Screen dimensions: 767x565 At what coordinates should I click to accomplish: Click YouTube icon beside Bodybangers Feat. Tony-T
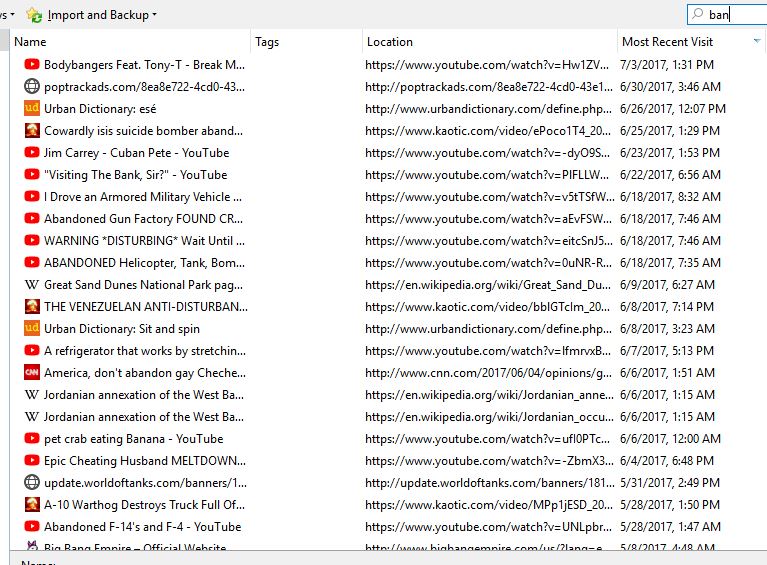[x=32, y=64]
